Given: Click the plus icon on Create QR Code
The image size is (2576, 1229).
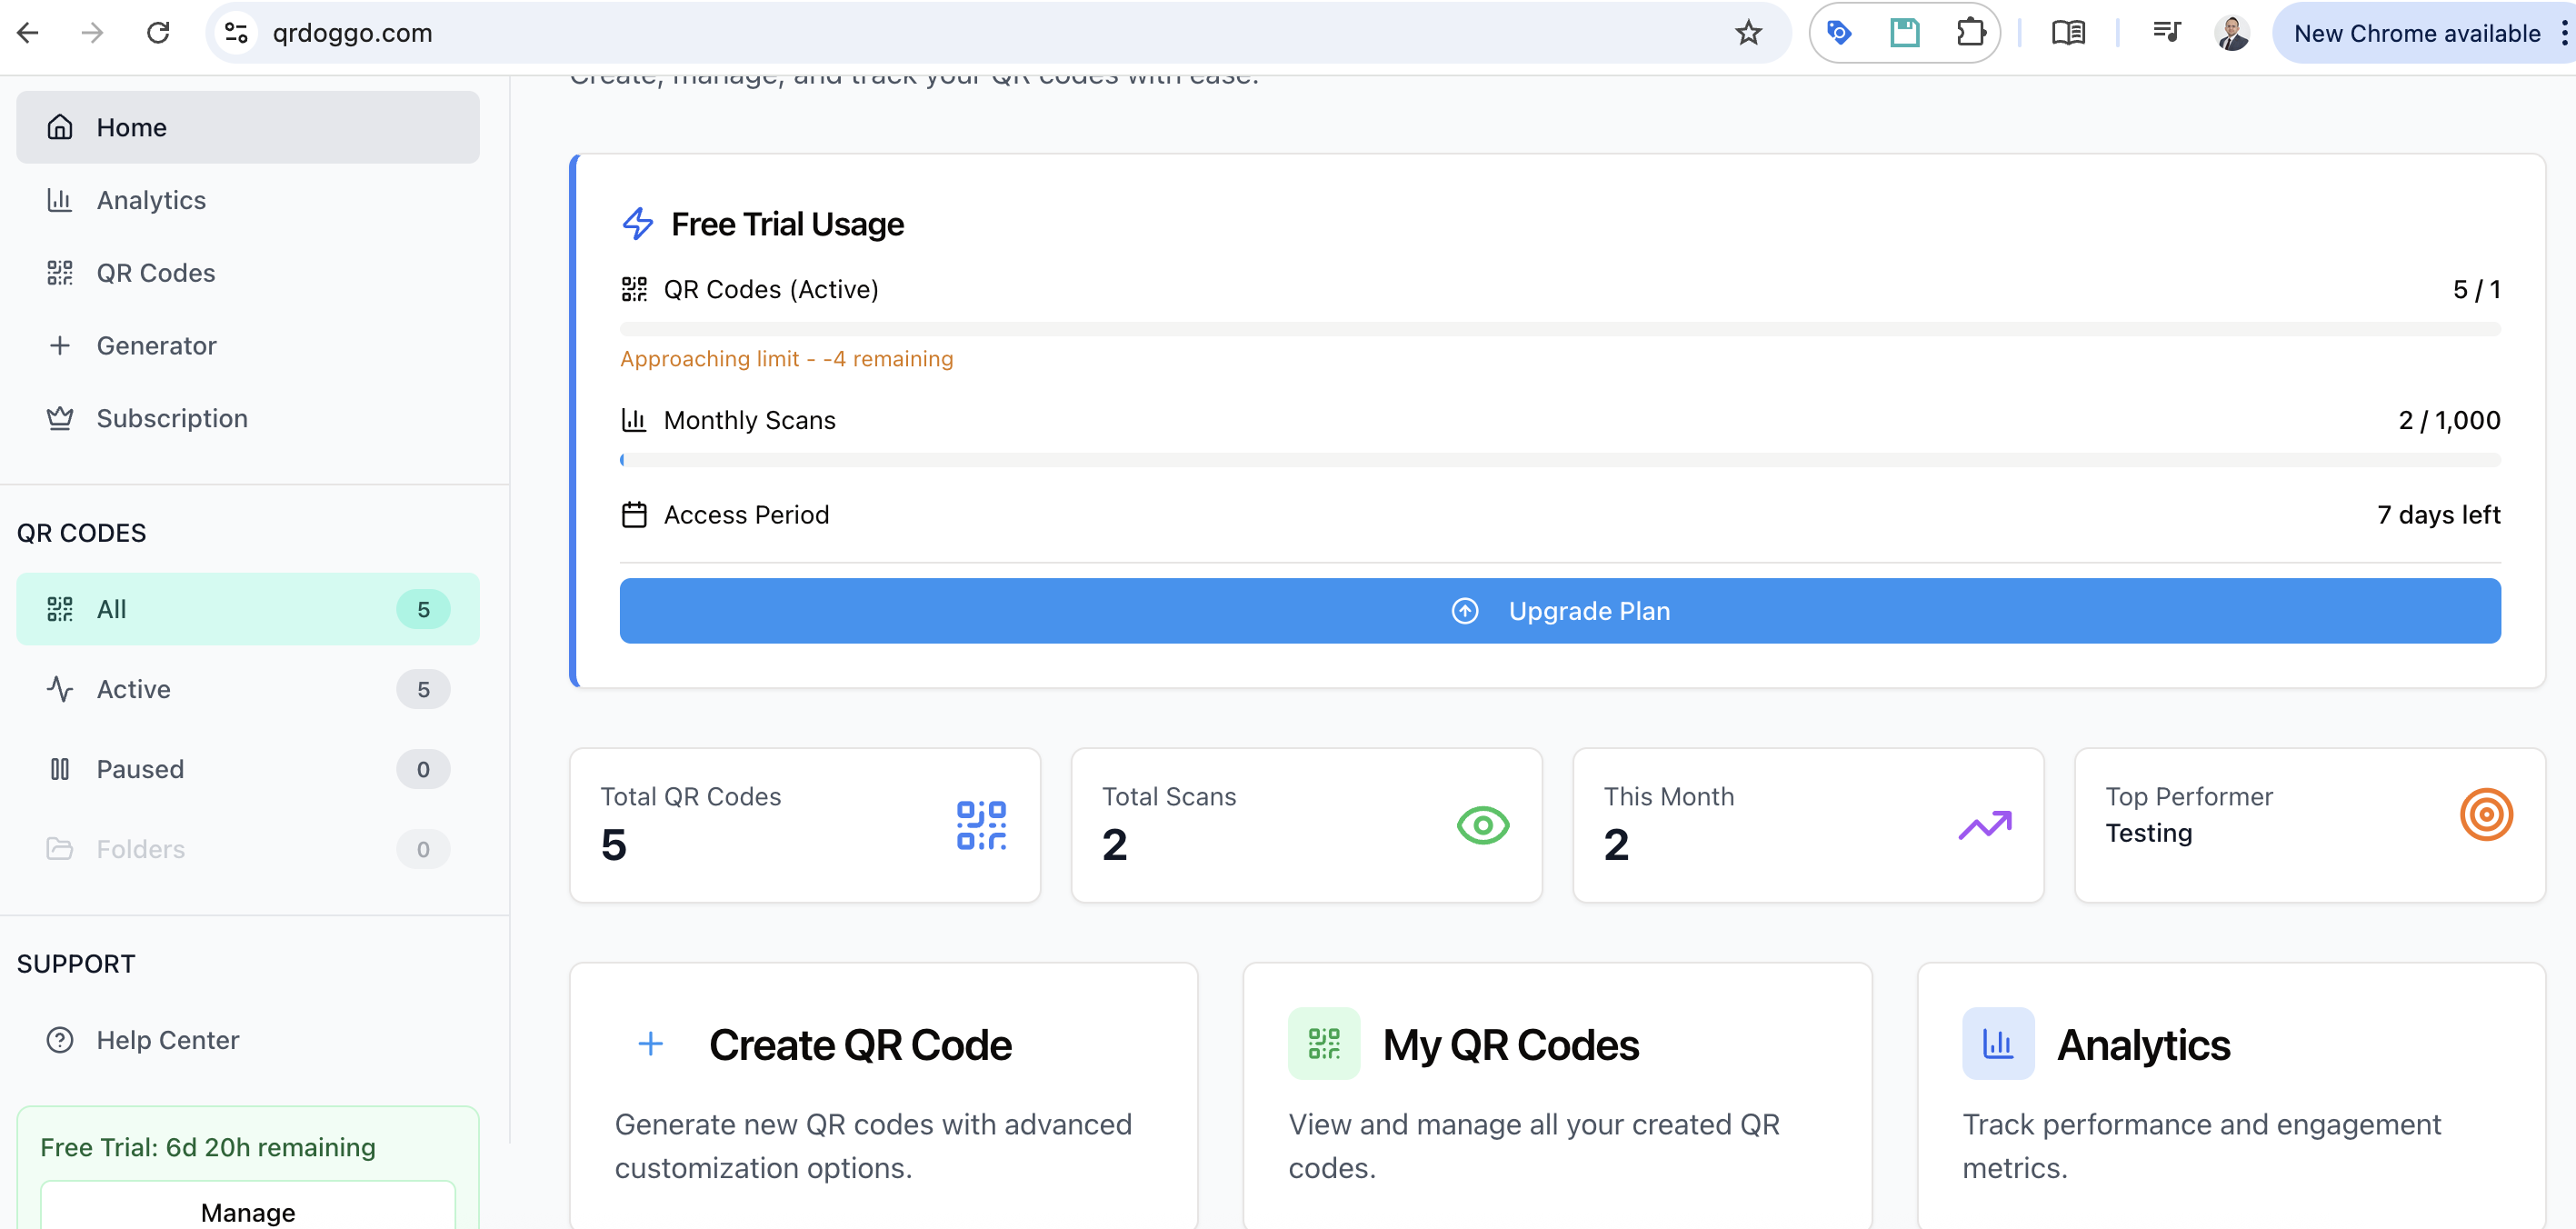Looking at the screenshot, I should (651, 1044).
